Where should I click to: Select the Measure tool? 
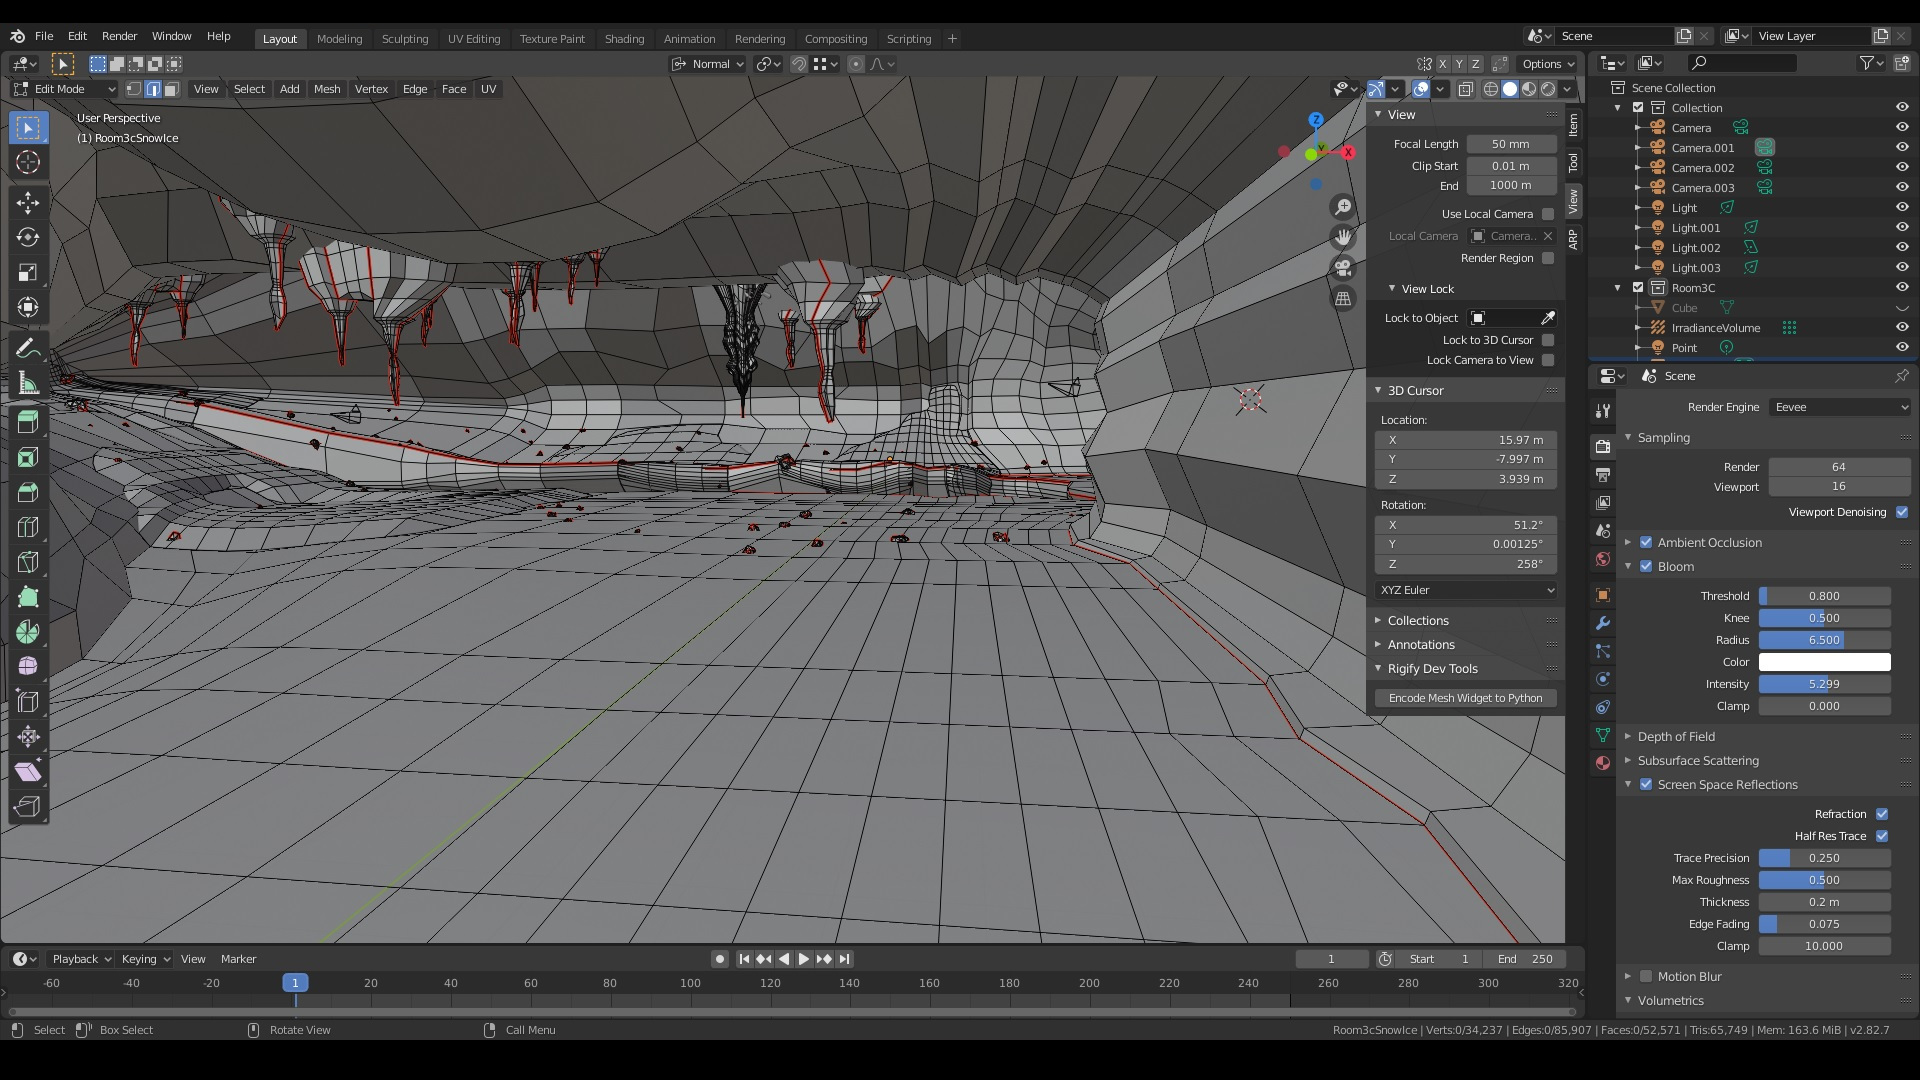tap(28, 384)
